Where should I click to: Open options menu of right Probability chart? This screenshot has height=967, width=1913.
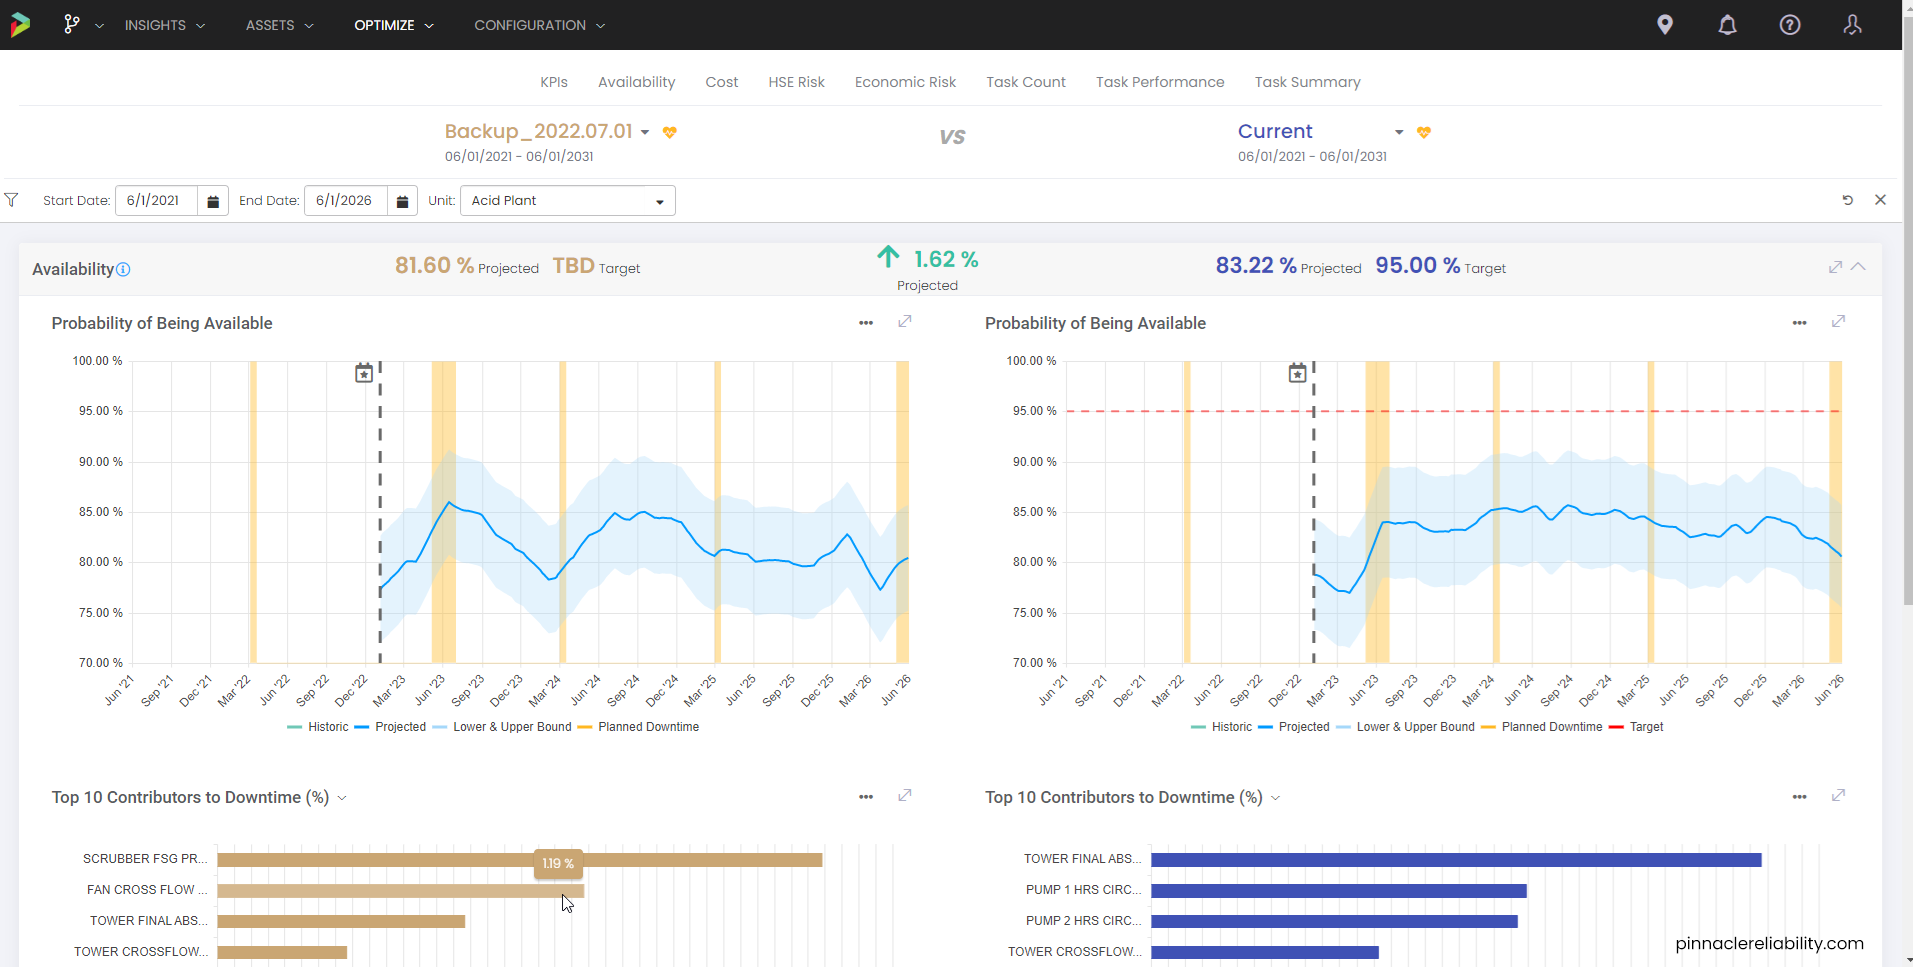tap(1799, 323)
